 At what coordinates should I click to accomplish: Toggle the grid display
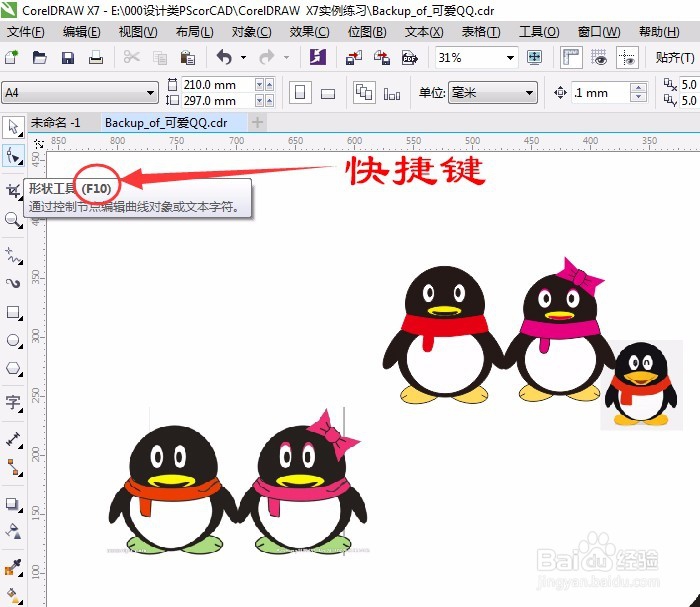pyautogui.click(x=599, y=58)
